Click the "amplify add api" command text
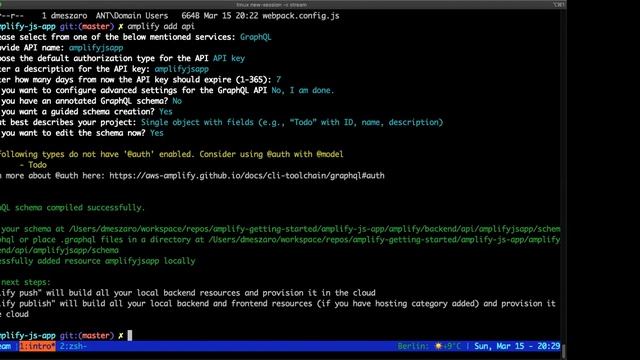 161,27
